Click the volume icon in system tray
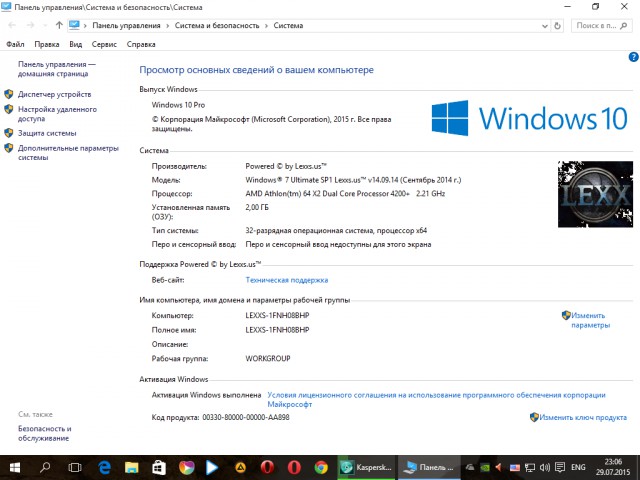Viewport: 640px width, 480px height. 544,467
